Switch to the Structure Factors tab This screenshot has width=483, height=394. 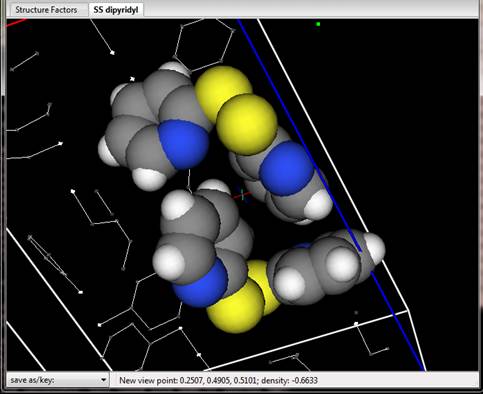(46, 10)
